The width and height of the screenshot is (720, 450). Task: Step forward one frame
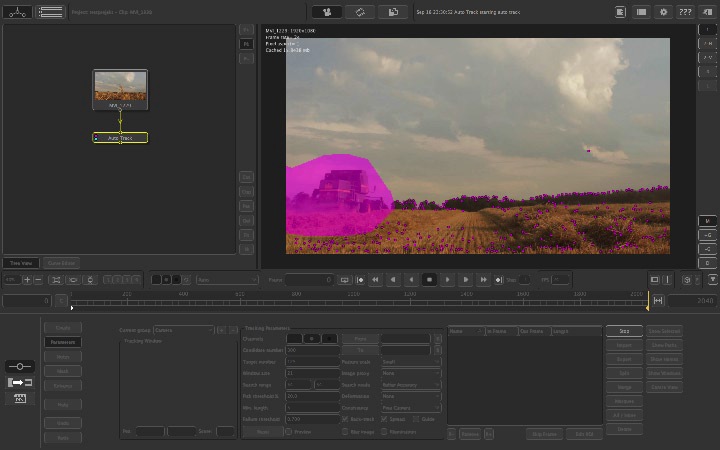click(465, 280)
